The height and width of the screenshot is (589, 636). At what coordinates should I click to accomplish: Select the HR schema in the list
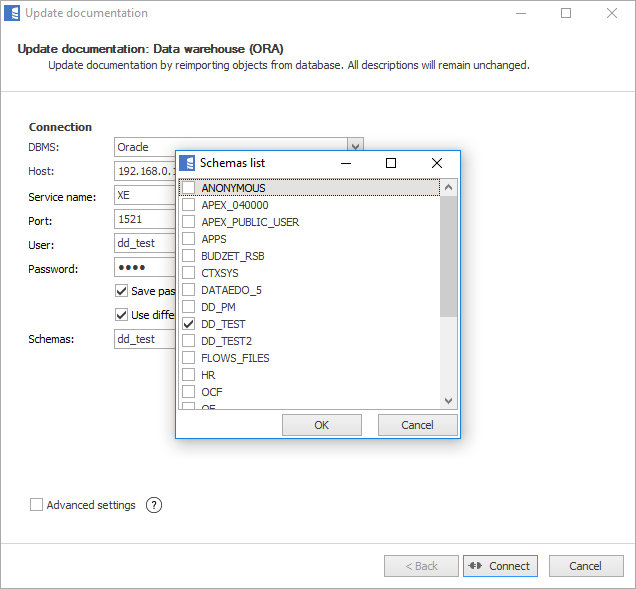coord(208,375)
